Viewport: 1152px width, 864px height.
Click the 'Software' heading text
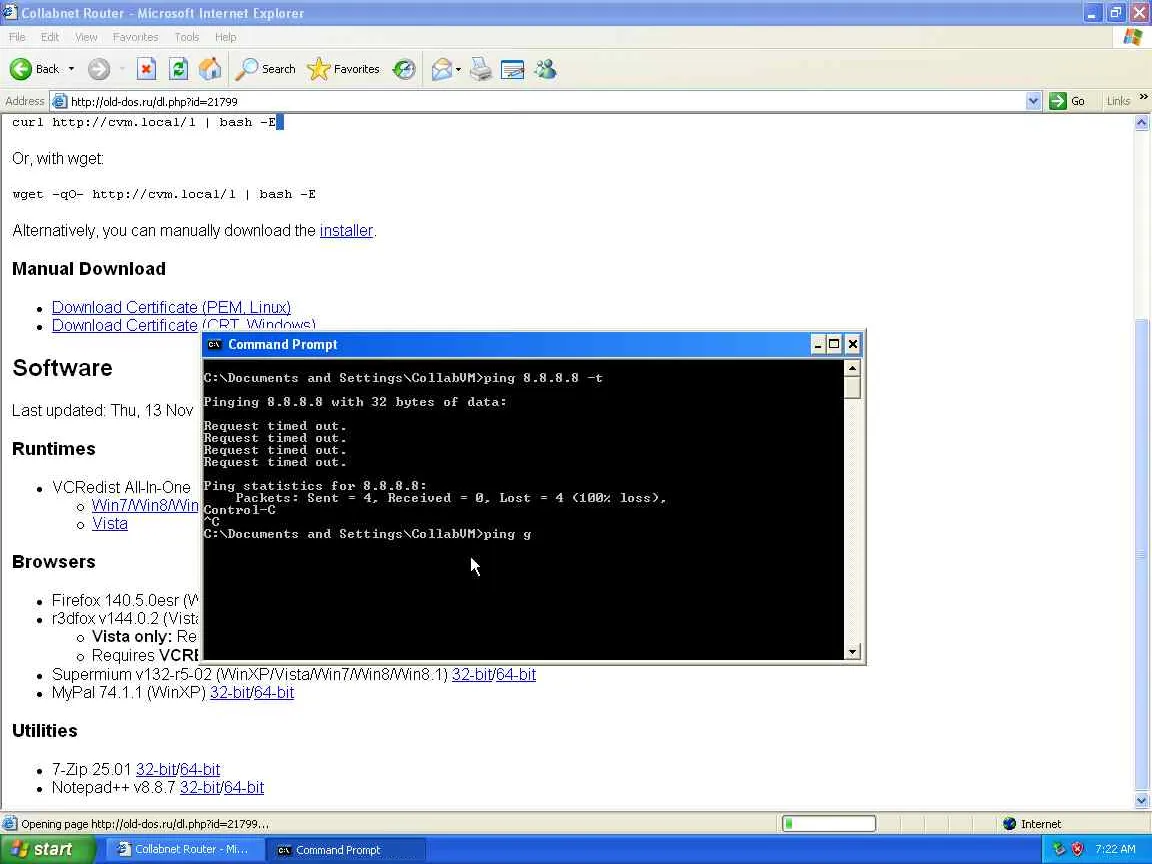(x=62, y=367)
